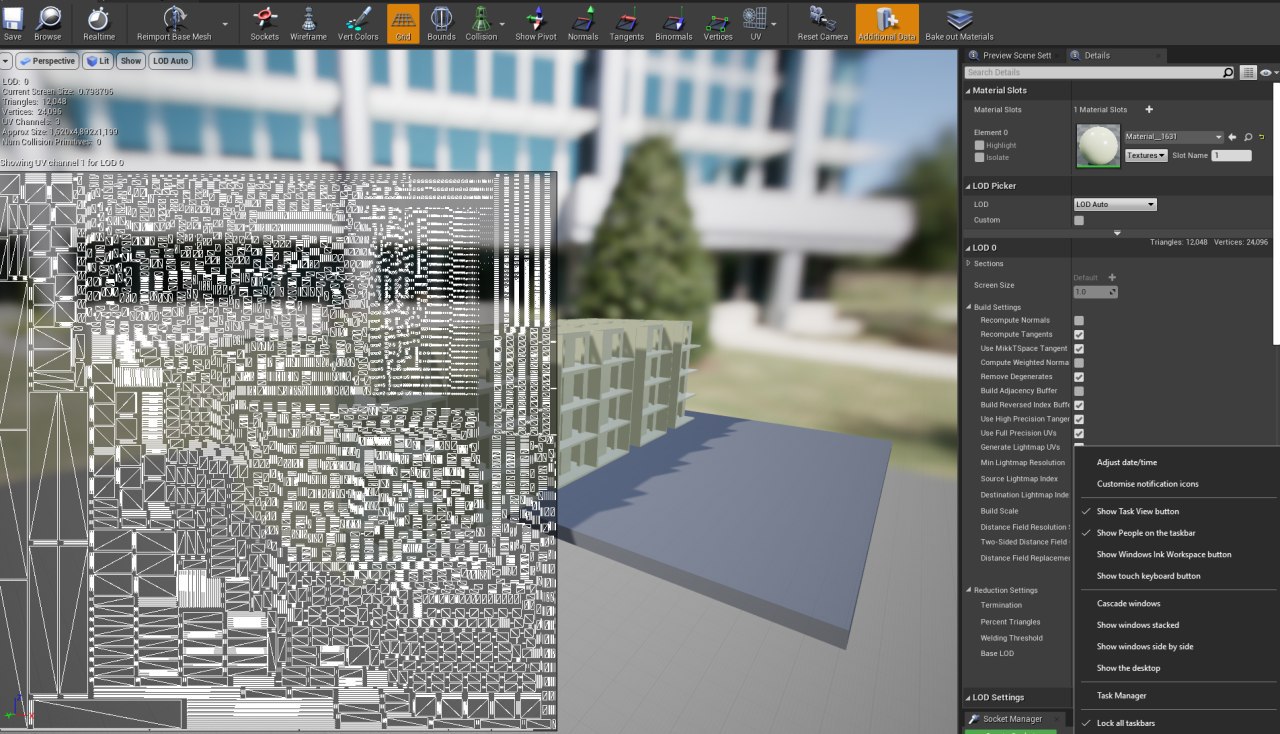Choose Cascade windows menu entry
Screen dimensions: 1280x734
1128,603
